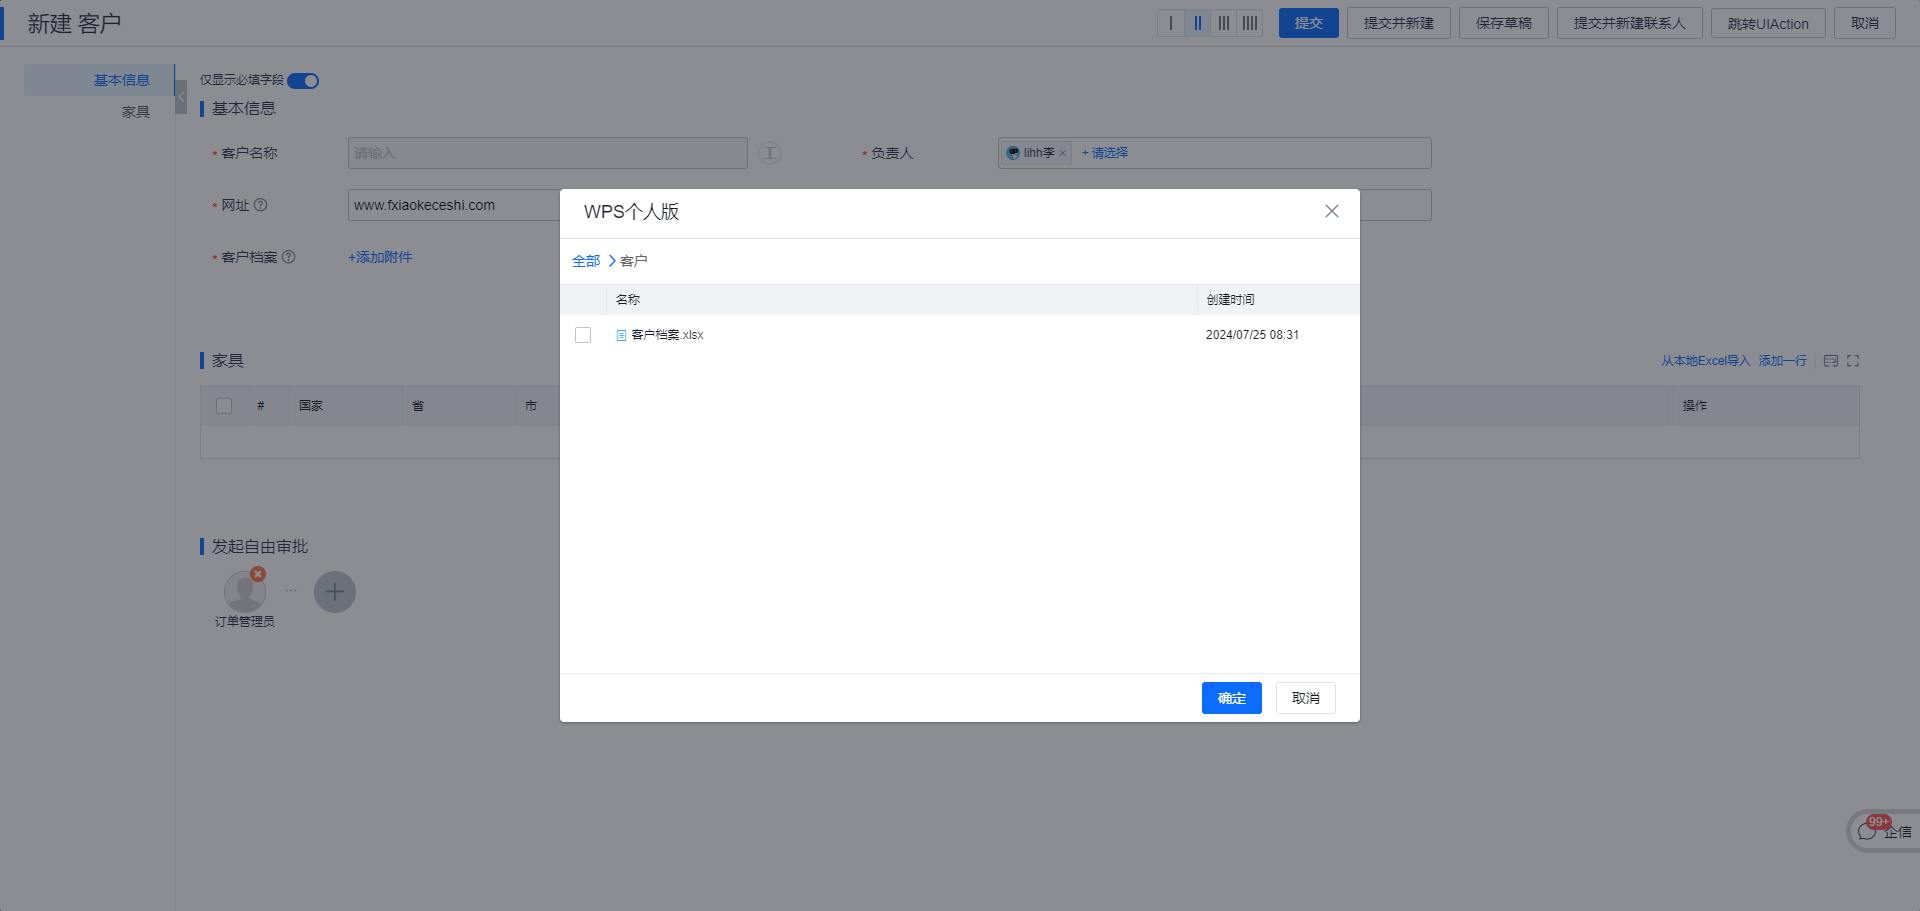The image size is (1920, 911).
Task: Select the four-column layout icon
Action: [1250, 22]
